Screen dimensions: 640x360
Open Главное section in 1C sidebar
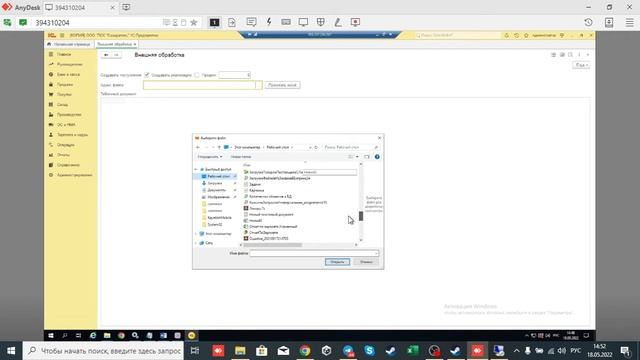click(64, 54)
